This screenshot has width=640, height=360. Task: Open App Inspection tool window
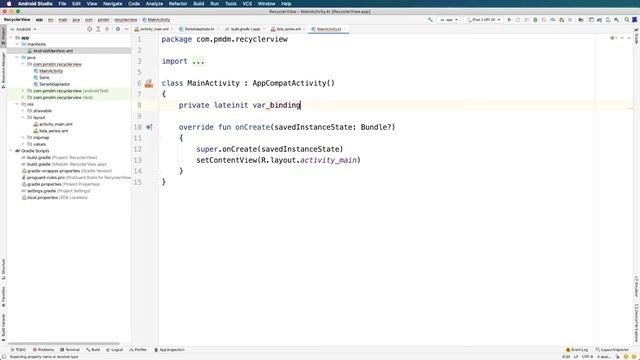point(169,350)
